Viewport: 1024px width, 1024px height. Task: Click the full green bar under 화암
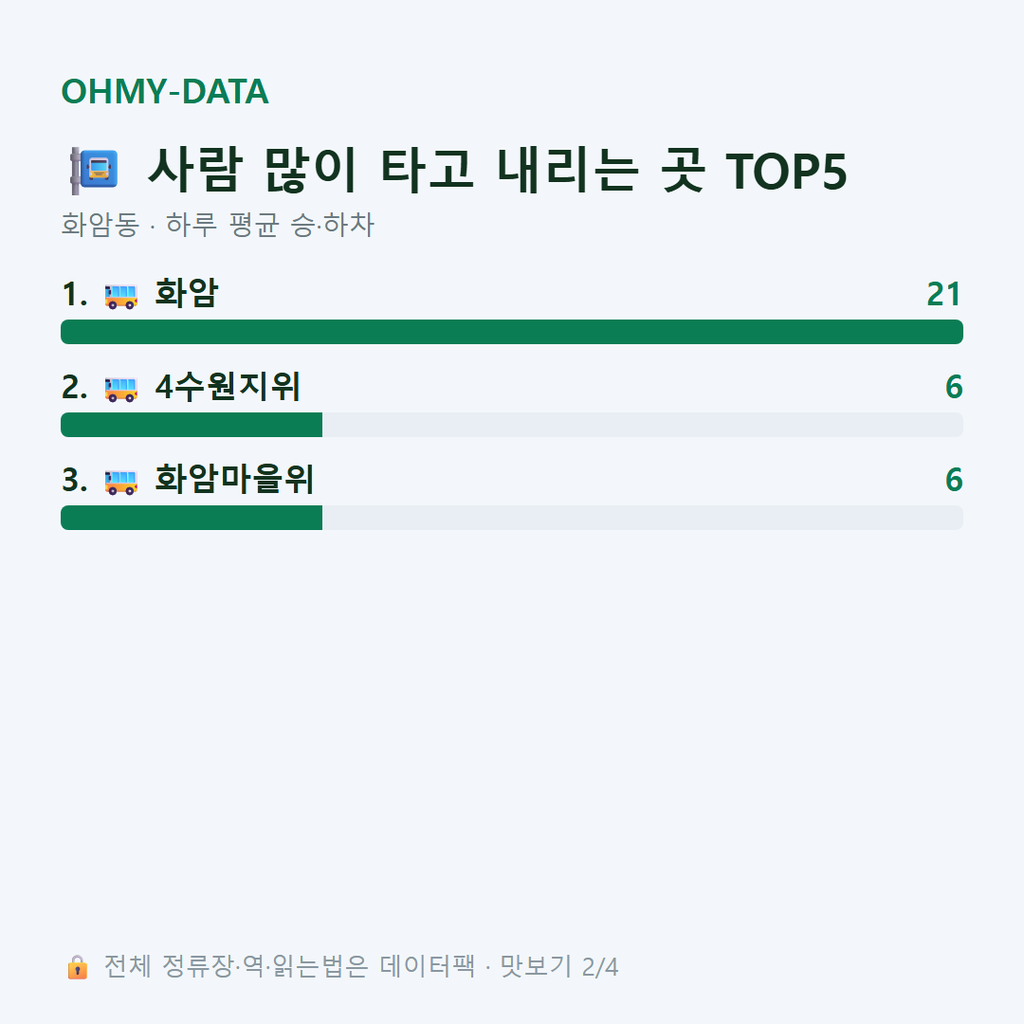(x=512, y=332)
